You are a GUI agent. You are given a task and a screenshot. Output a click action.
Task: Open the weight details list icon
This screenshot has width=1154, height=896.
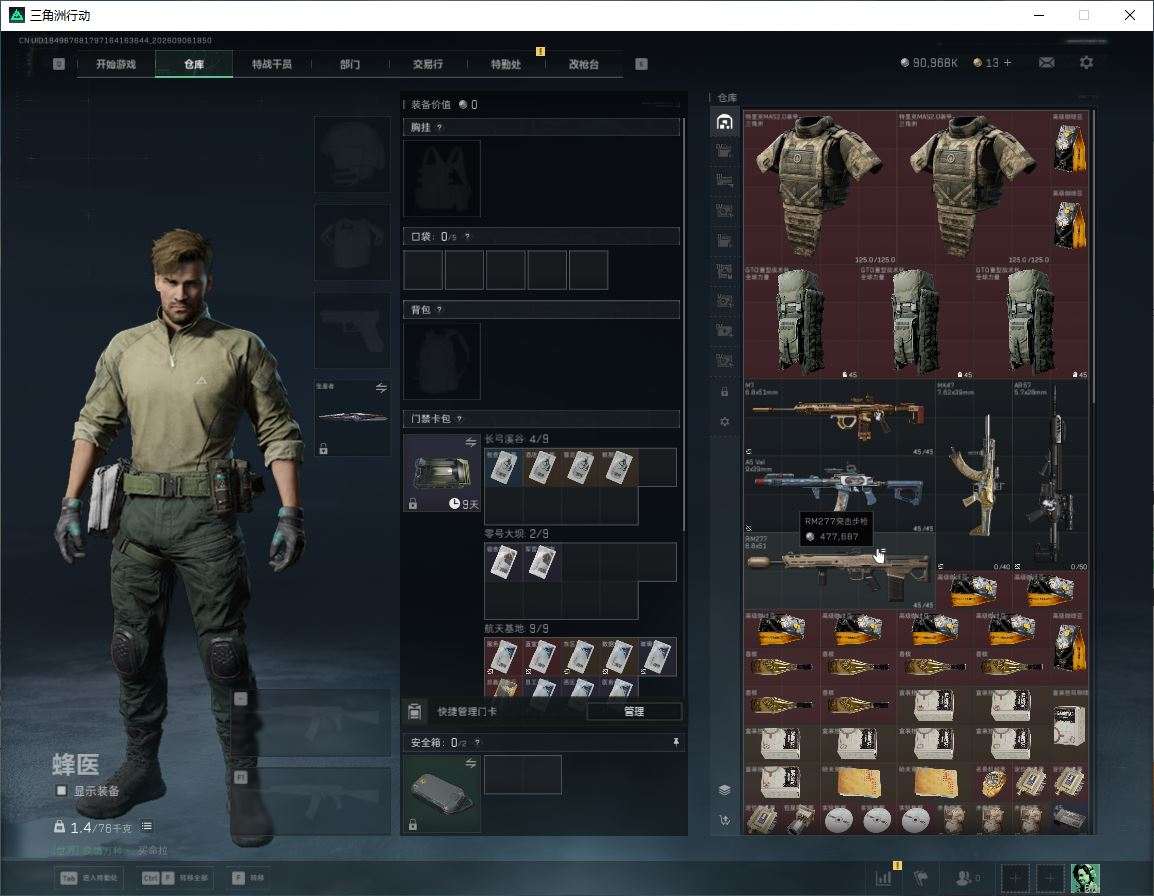[x=147, y=827]
